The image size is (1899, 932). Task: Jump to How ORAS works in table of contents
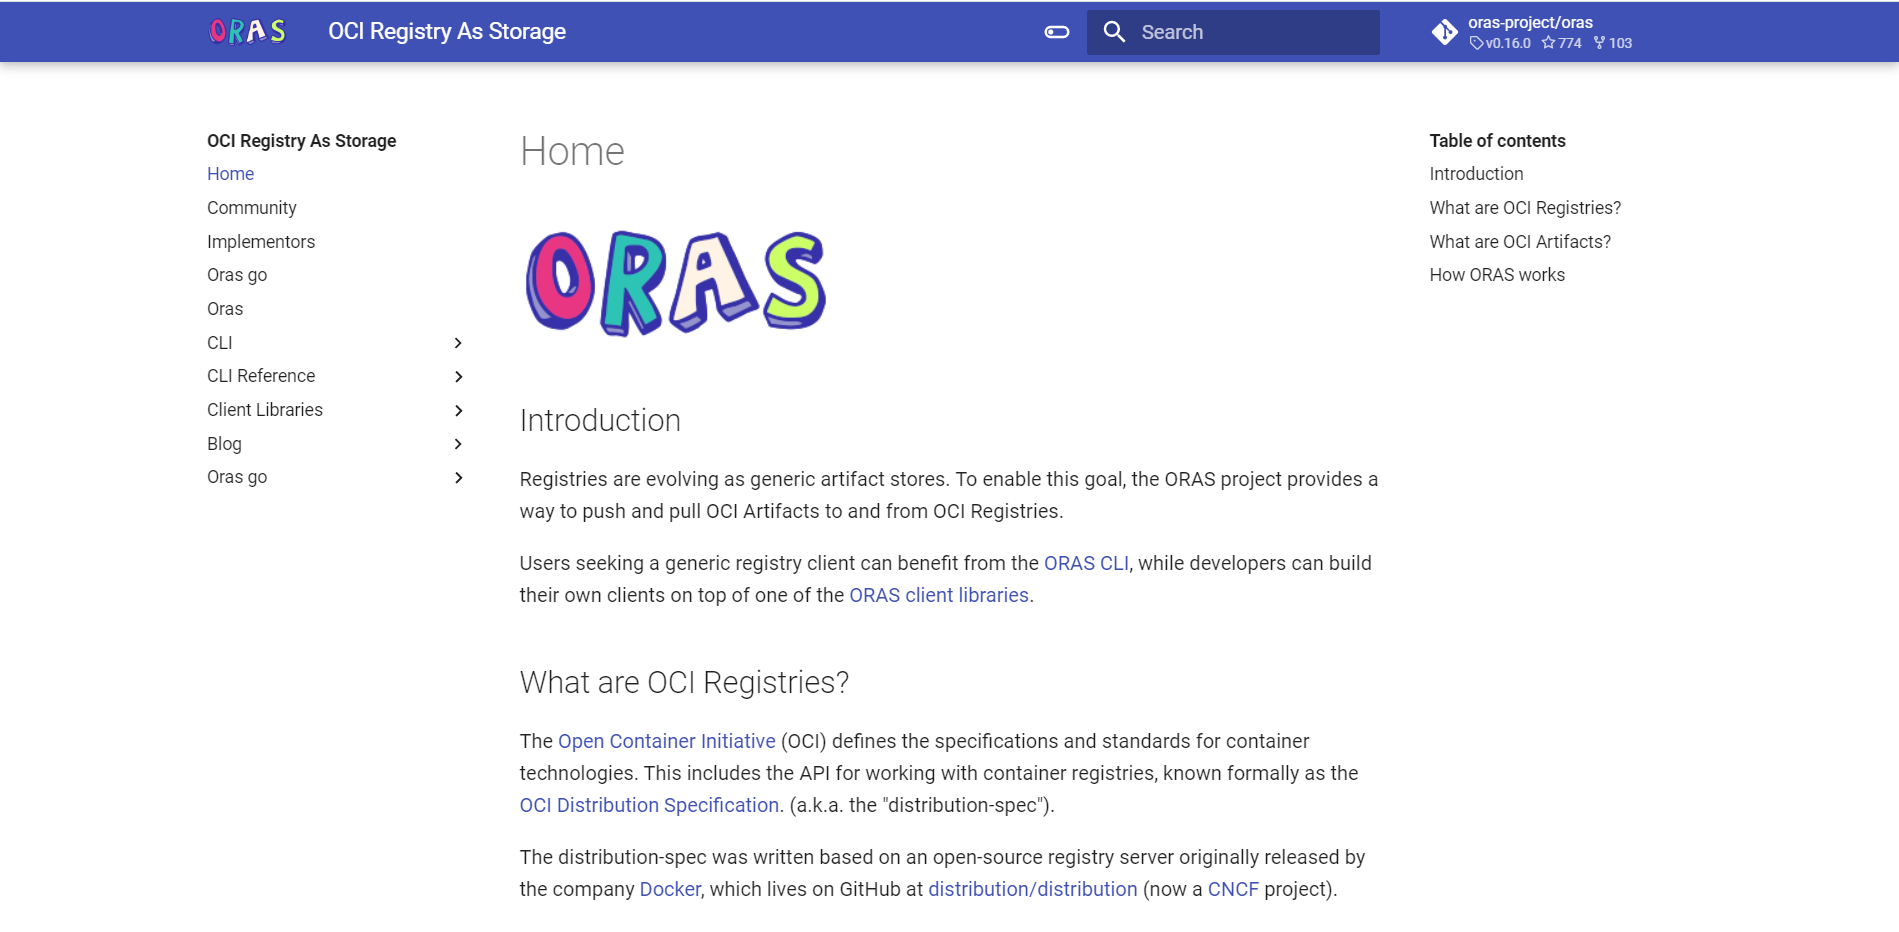pyautogui.click(x=1497, y=274)
